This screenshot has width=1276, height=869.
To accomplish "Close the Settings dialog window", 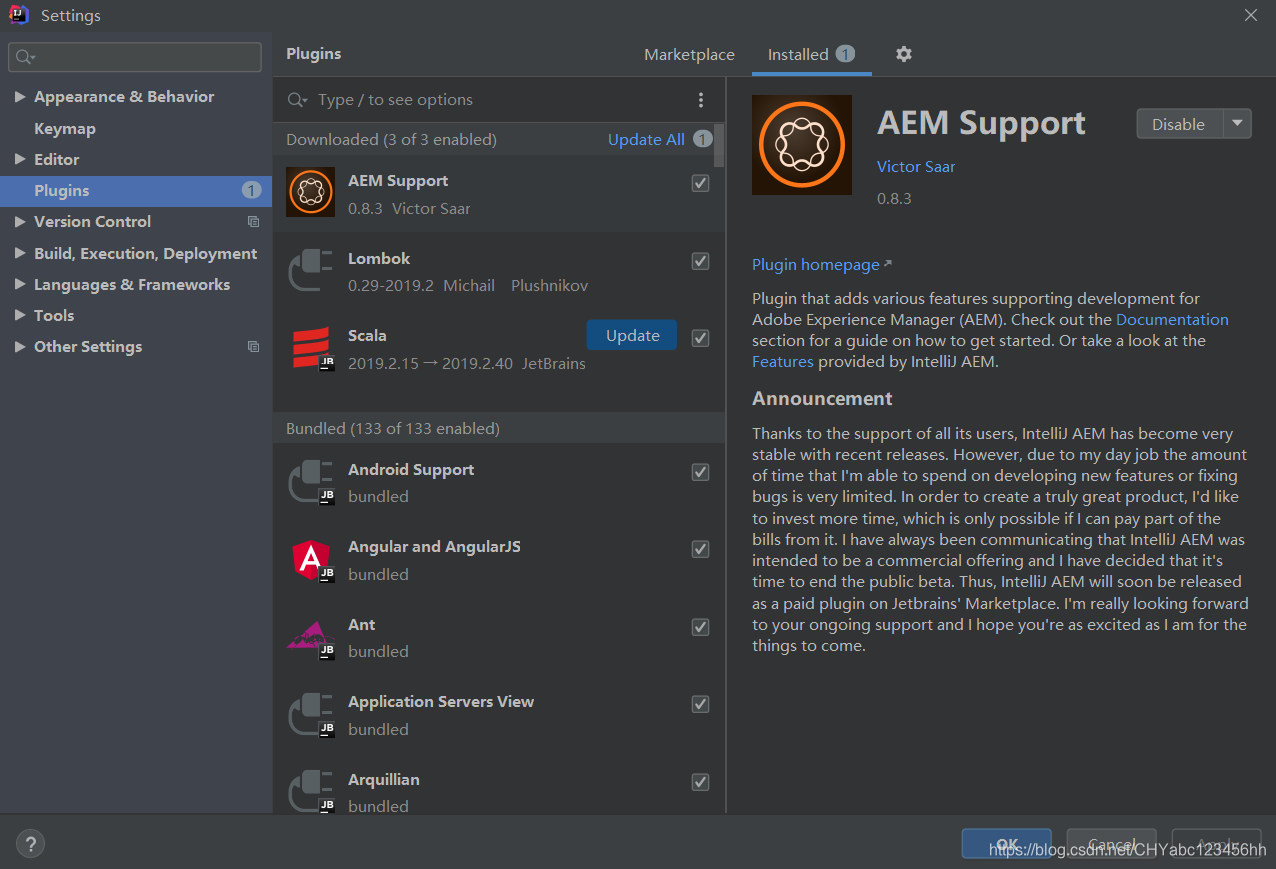I will click(x=1250, y=15).
